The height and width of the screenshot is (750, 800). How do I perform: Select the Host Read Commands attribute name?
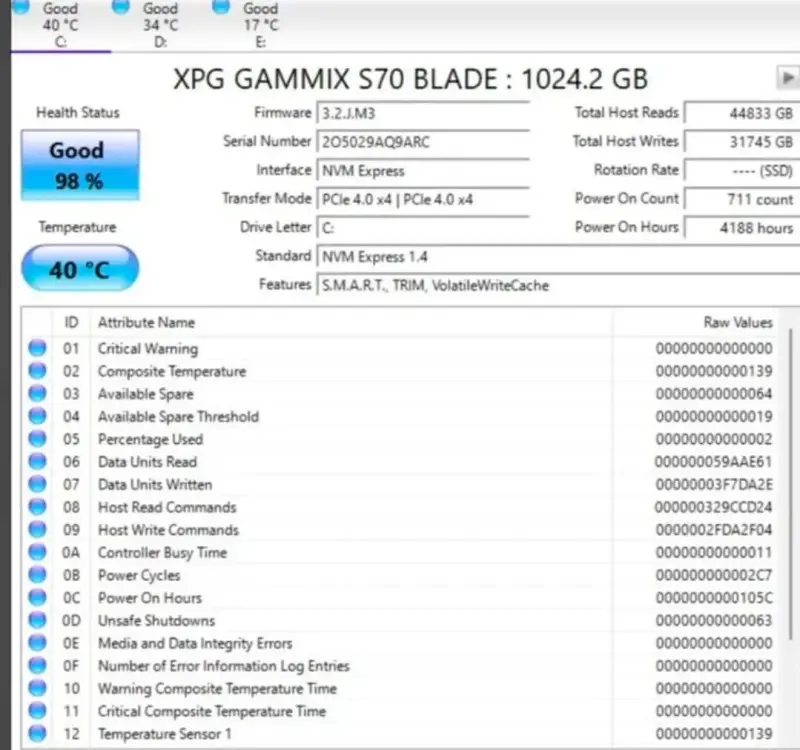[167, 507]
